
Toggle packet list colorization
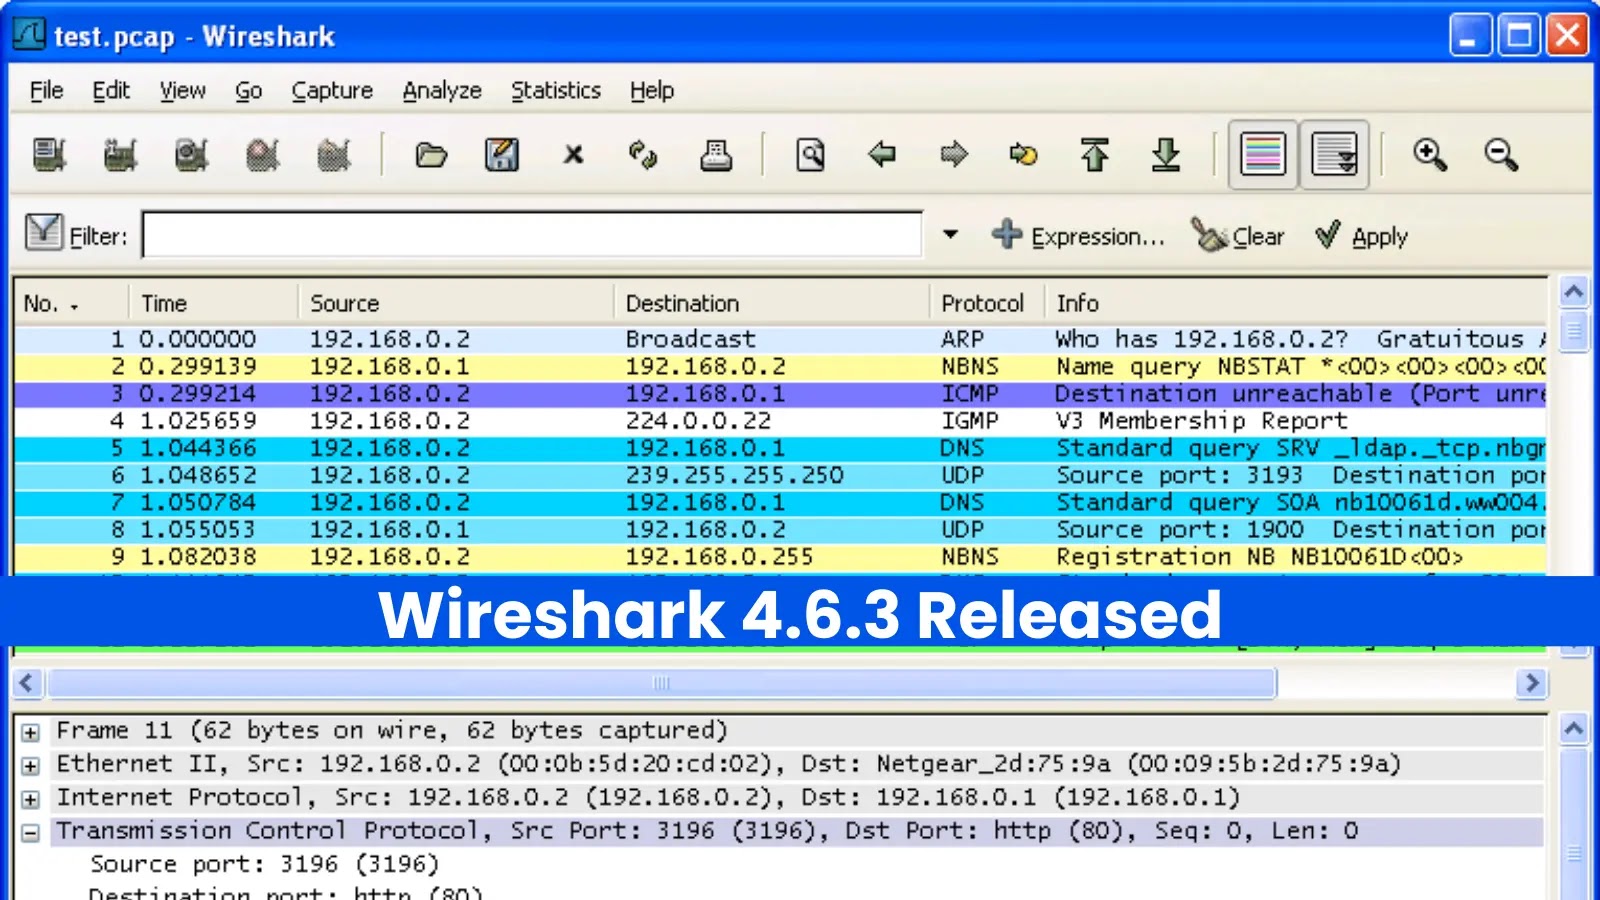(x=1262, y=155)
